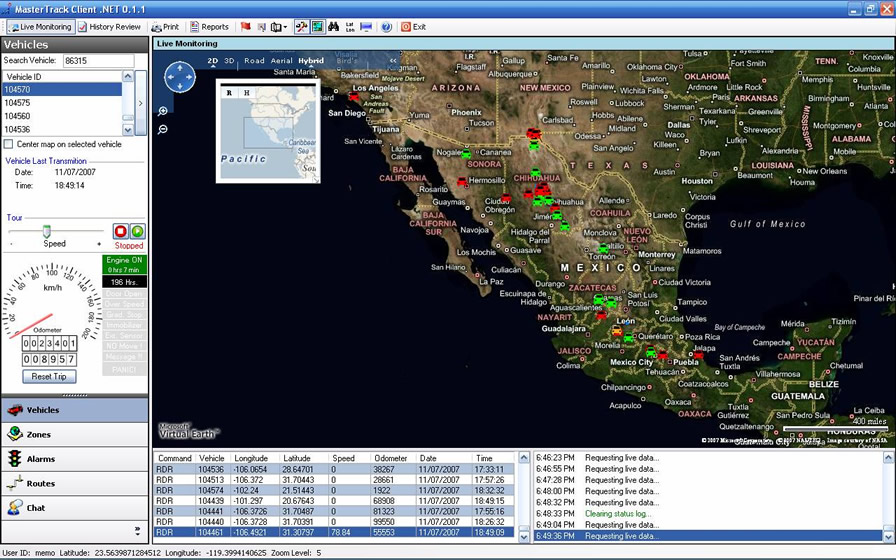Open the History Review view

[109, 27]
